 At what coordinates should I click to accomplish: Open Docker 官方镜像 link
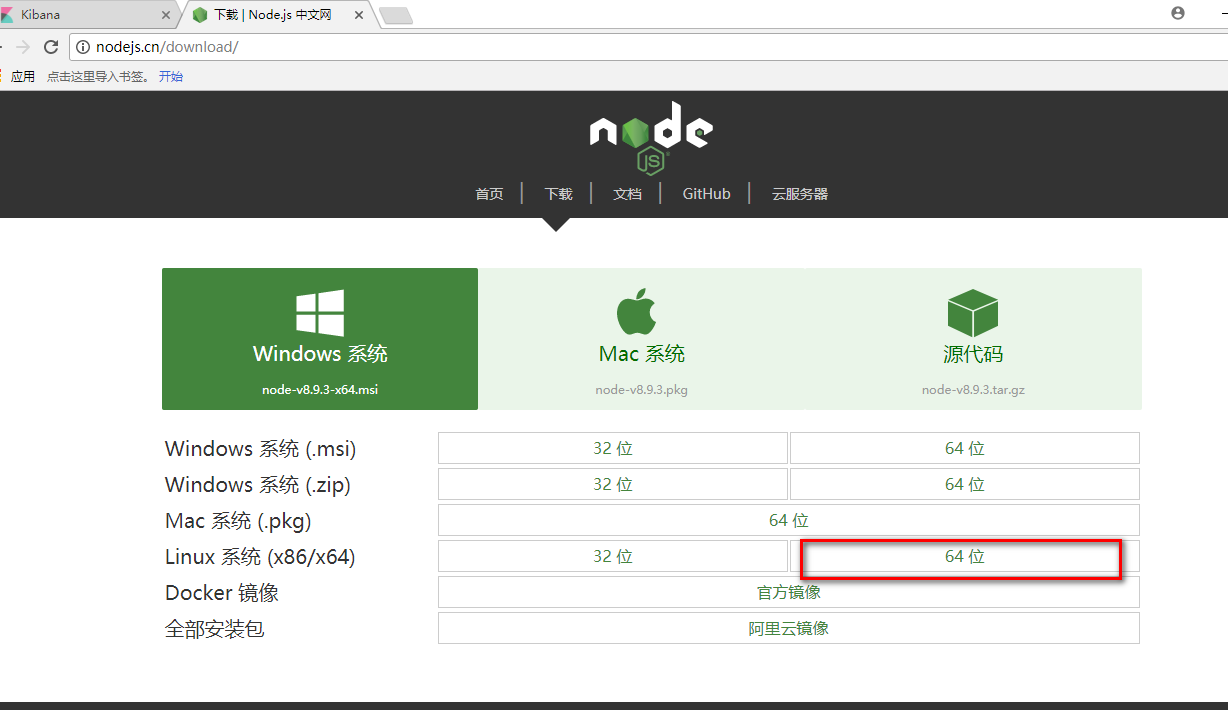[x=789, y=592]
